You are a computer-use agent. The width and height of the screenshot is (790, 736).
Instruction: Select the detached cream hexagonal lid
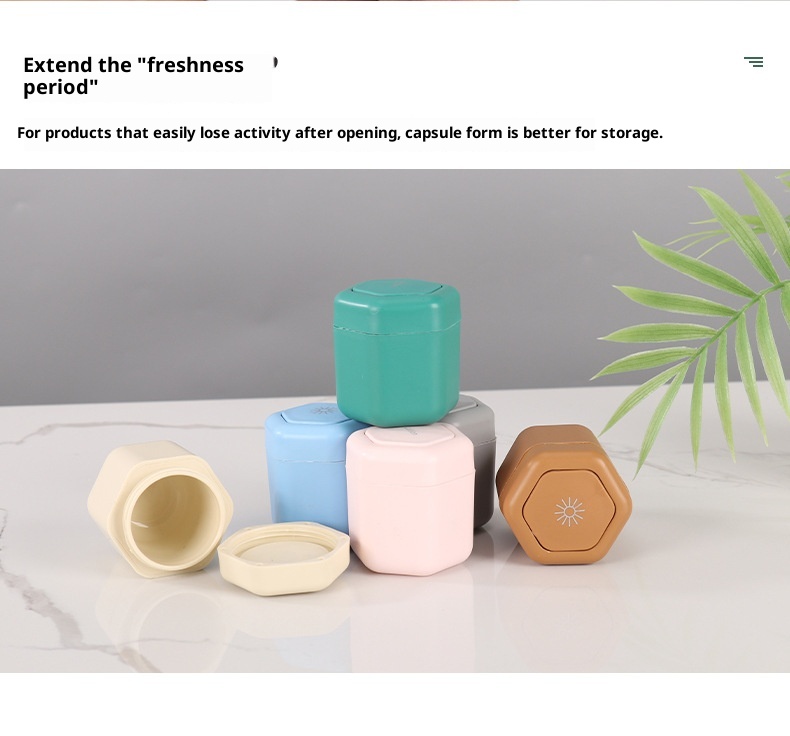(284, 558)
